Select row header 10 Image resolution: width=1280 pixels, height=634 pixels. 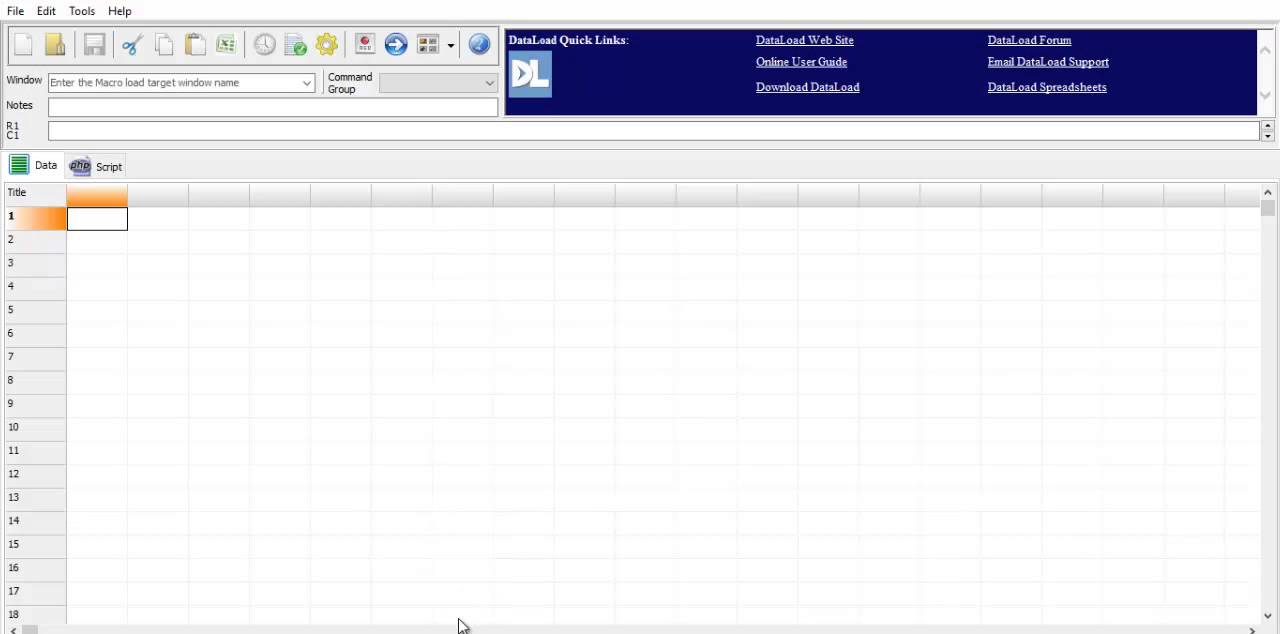pyautogui.click(x=36, y=427)
